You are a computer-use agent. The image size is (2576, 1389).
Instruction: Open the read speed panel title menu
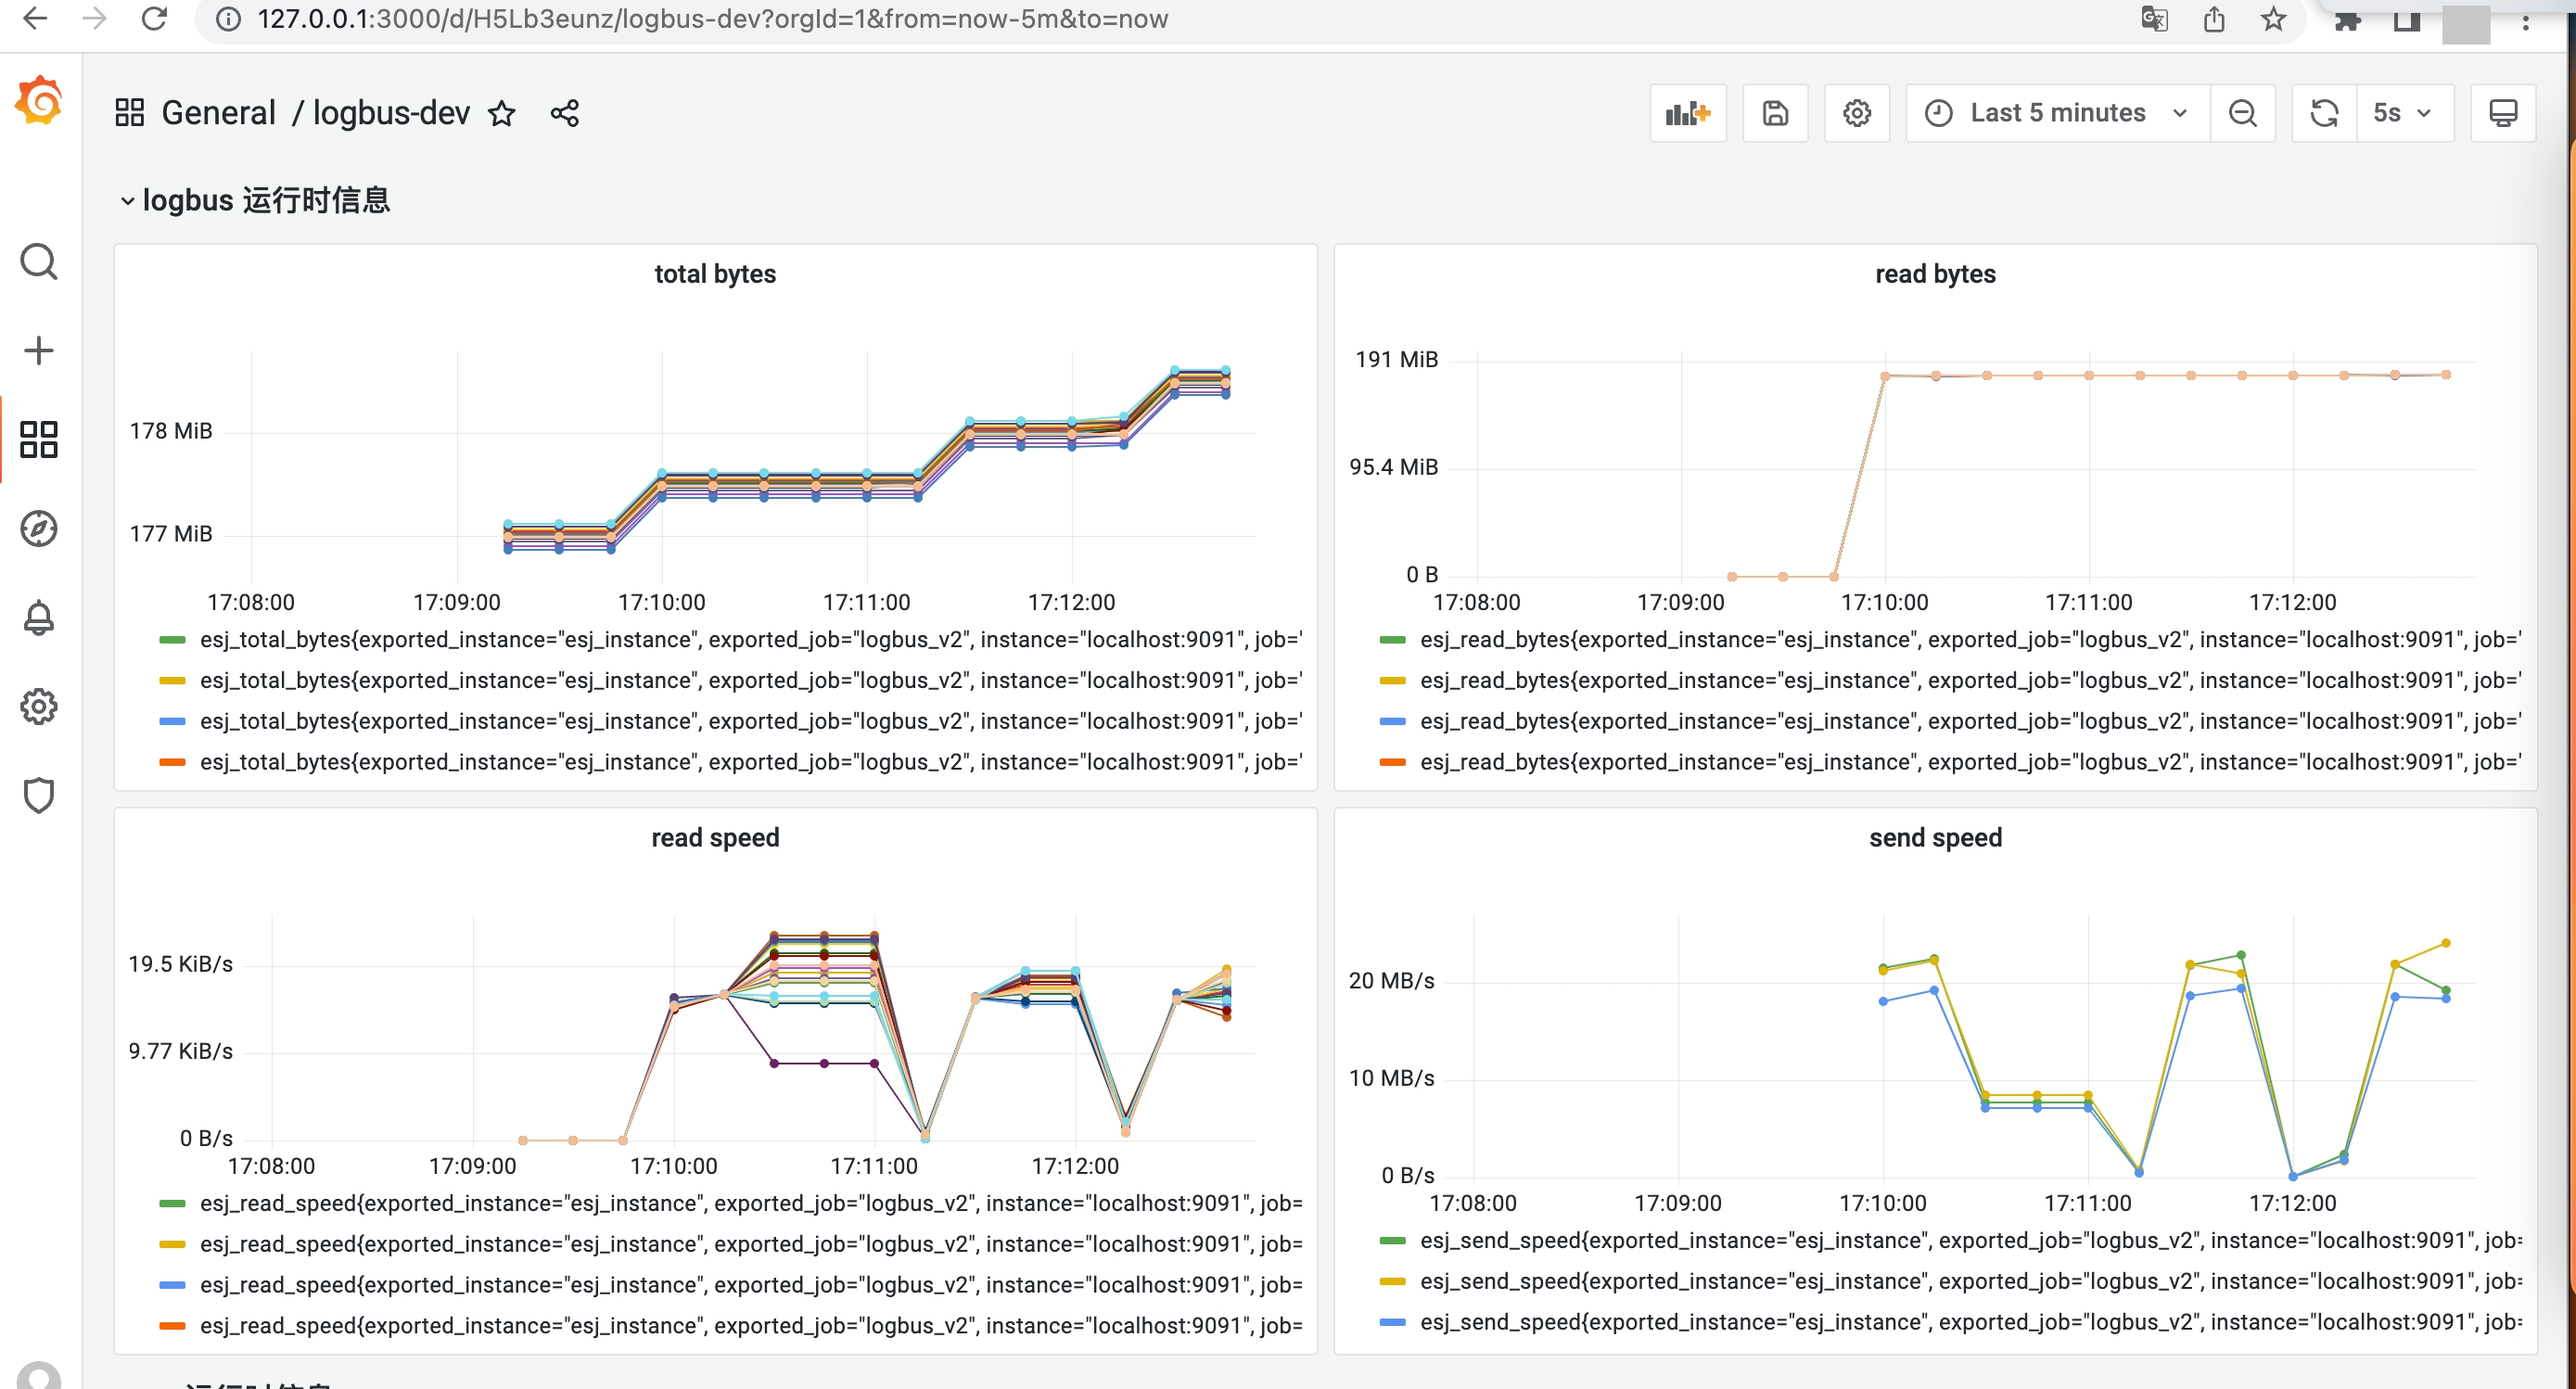point(715,838)
